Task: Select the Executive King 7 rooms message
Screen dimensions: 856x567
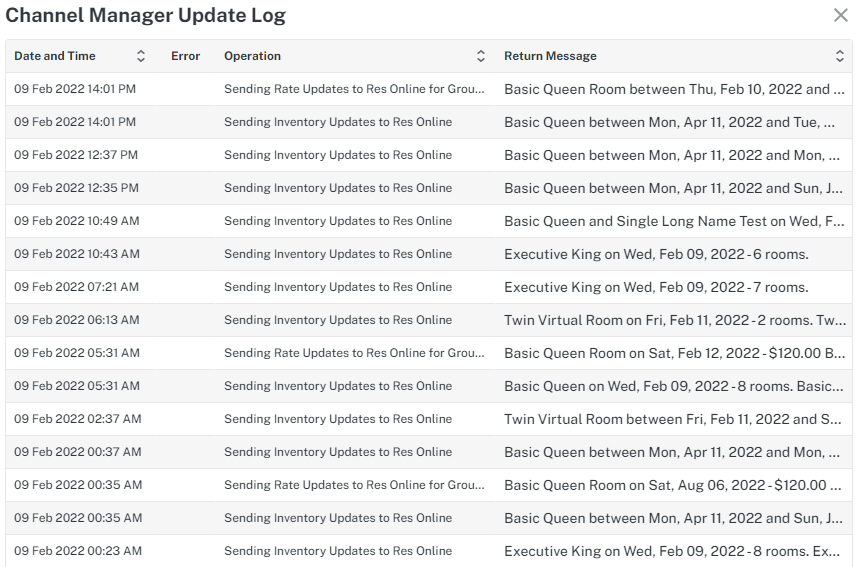Action: click(x=656, y=287)
